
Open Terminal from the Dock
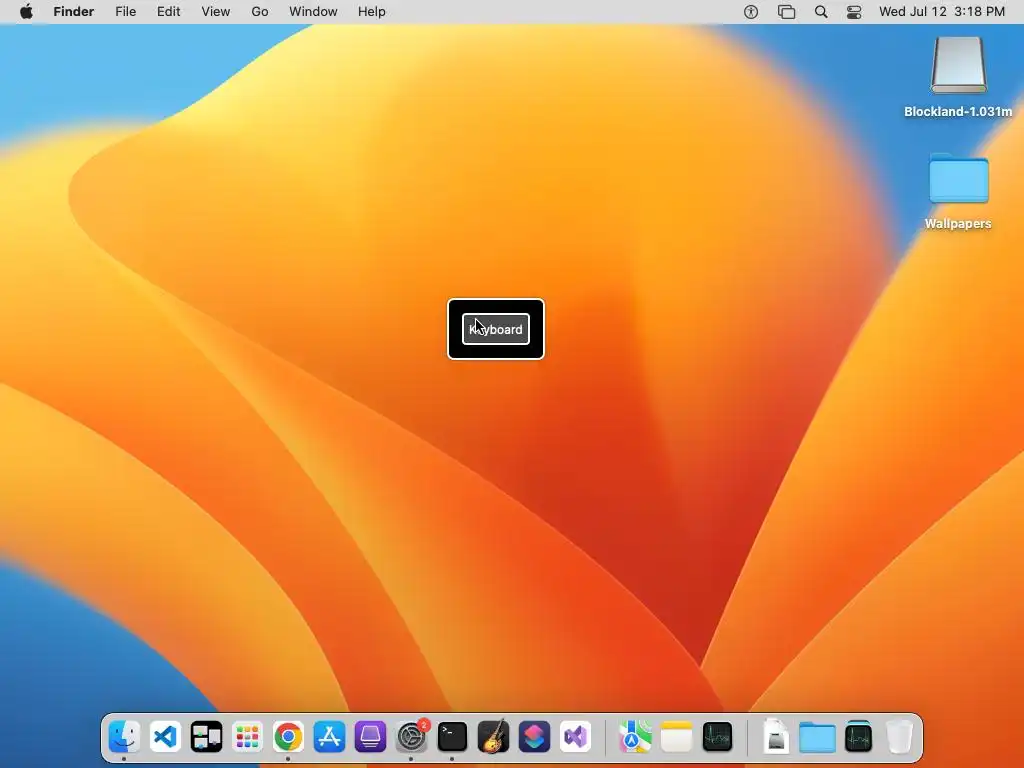(452, 737)
